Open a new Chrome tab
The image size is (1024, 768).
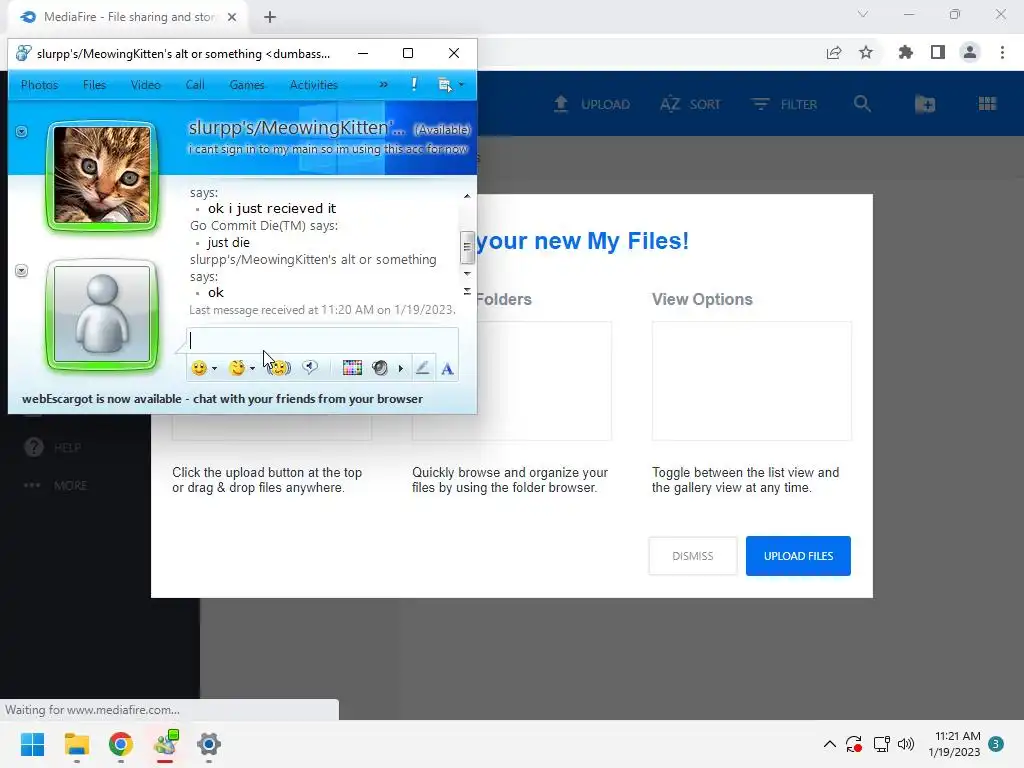[270, 17]
